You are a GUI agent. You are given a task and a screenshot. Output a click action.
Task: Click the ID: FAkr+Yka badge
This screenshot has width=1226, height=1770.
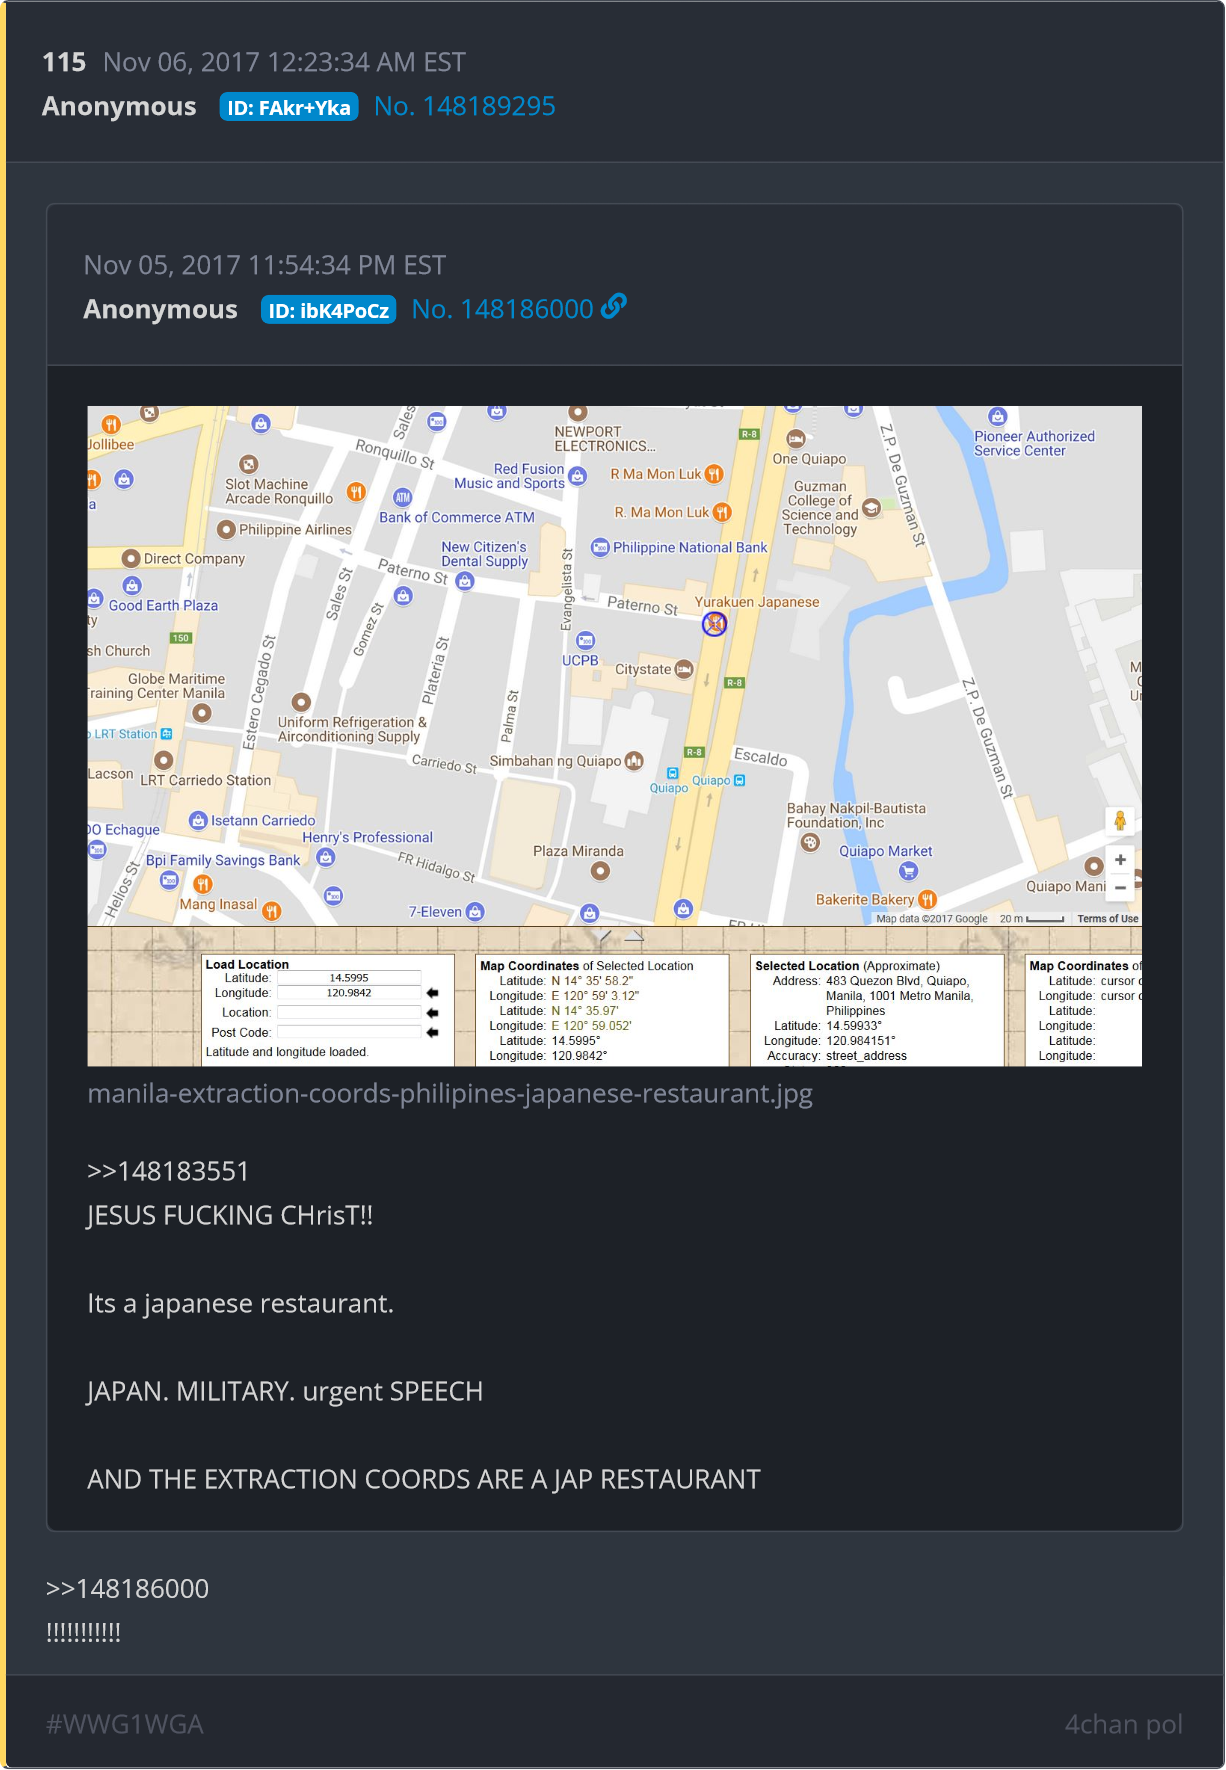tap(289, 107)
